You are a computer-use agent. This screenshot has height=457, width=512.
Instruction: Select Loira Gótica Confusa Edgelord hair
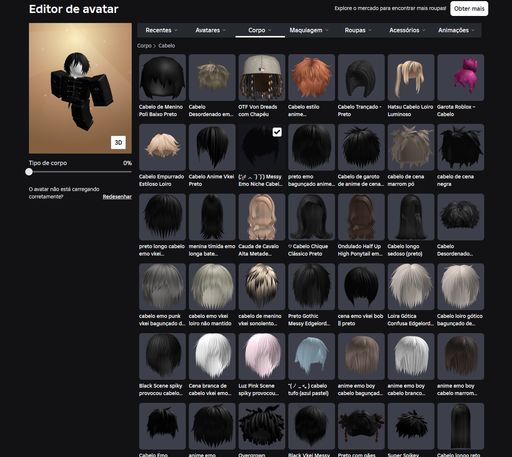coord(411,286)
